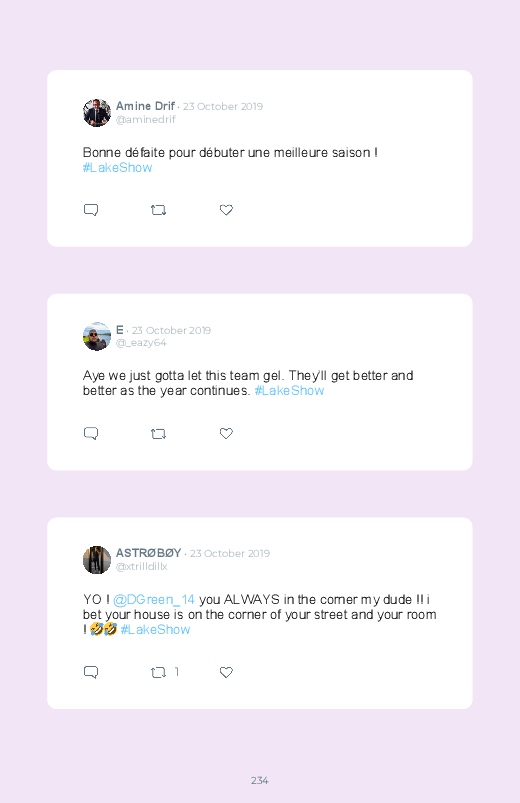Like ASTRØBØY's corner tweet
Viewport: 520px width, 803px height.
226,672
